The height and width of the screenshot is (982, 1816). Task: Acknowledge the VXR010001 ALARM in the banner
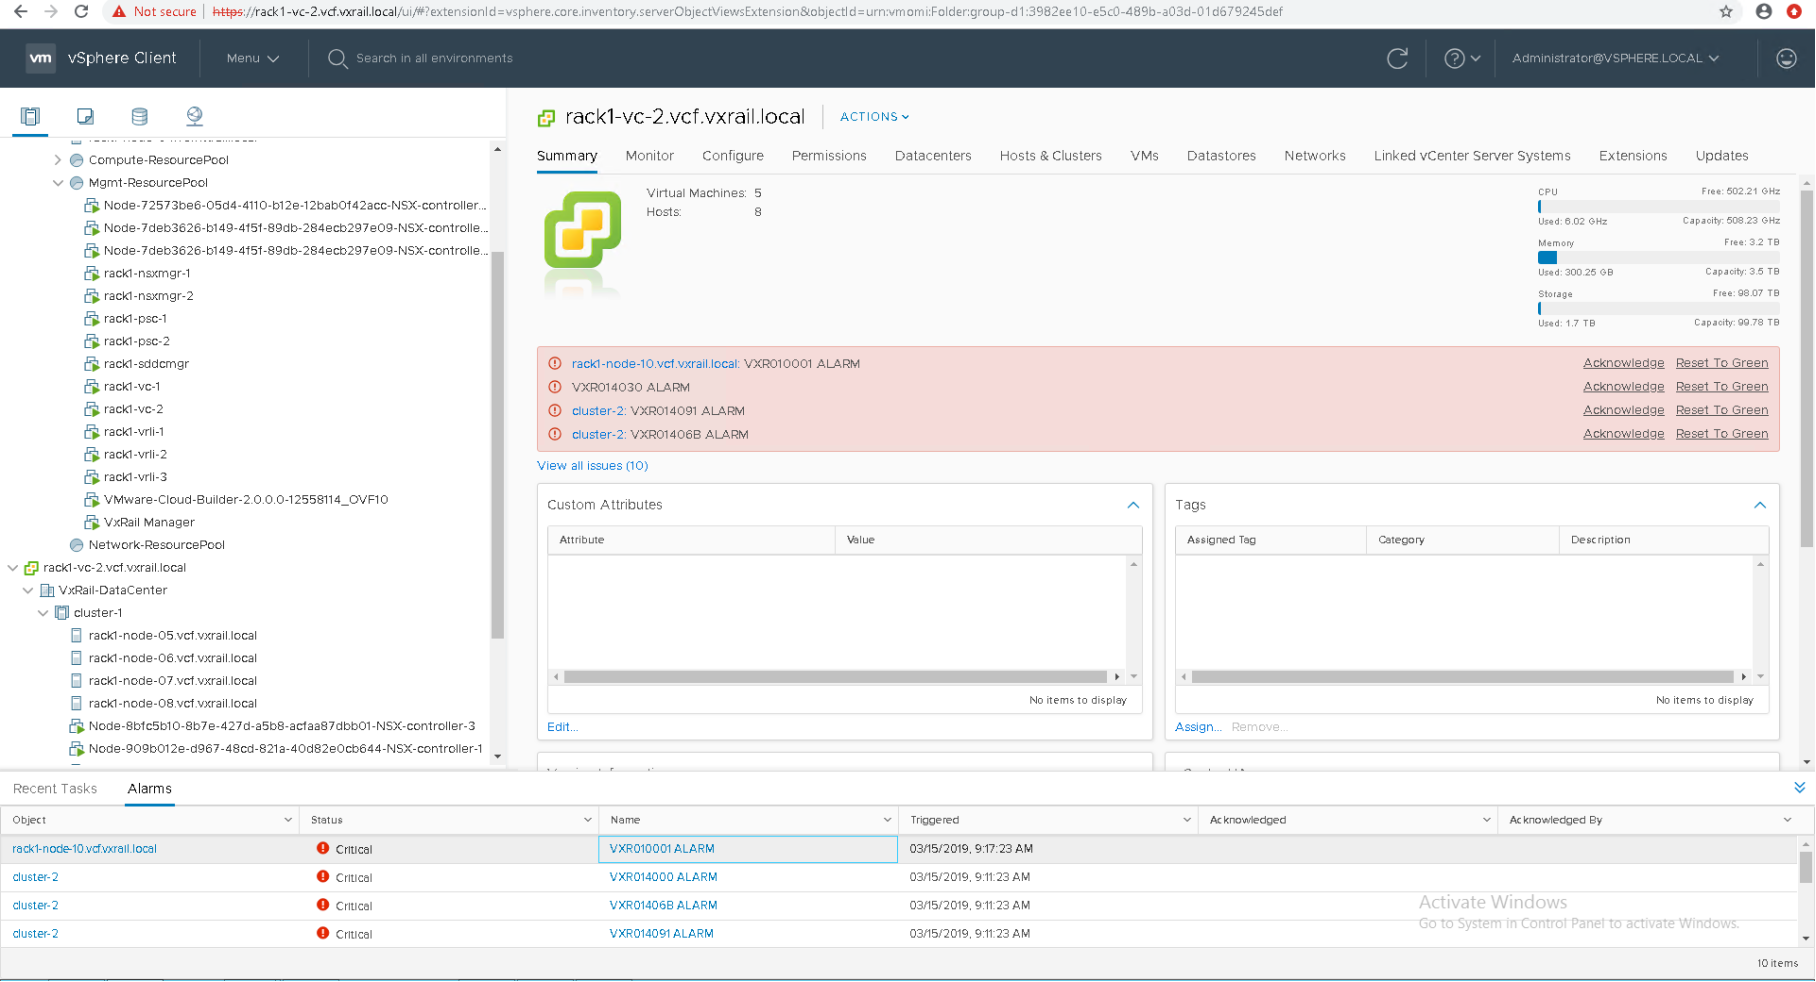(x=1623, y=363)
